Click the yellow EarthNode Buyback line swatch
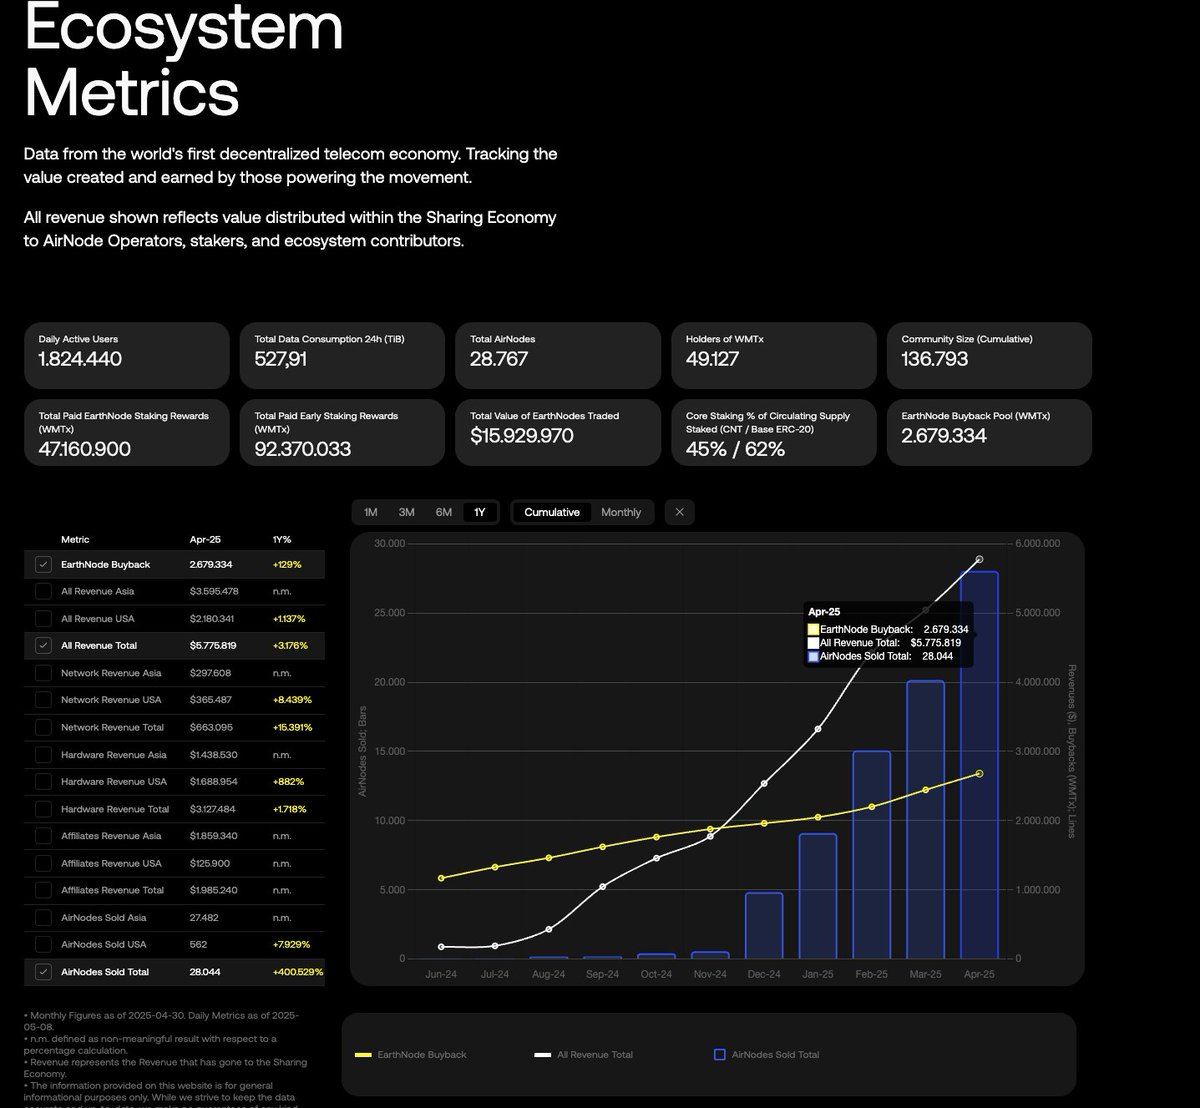This screenshot has height=1108, width=1200. click(364, 1053)
